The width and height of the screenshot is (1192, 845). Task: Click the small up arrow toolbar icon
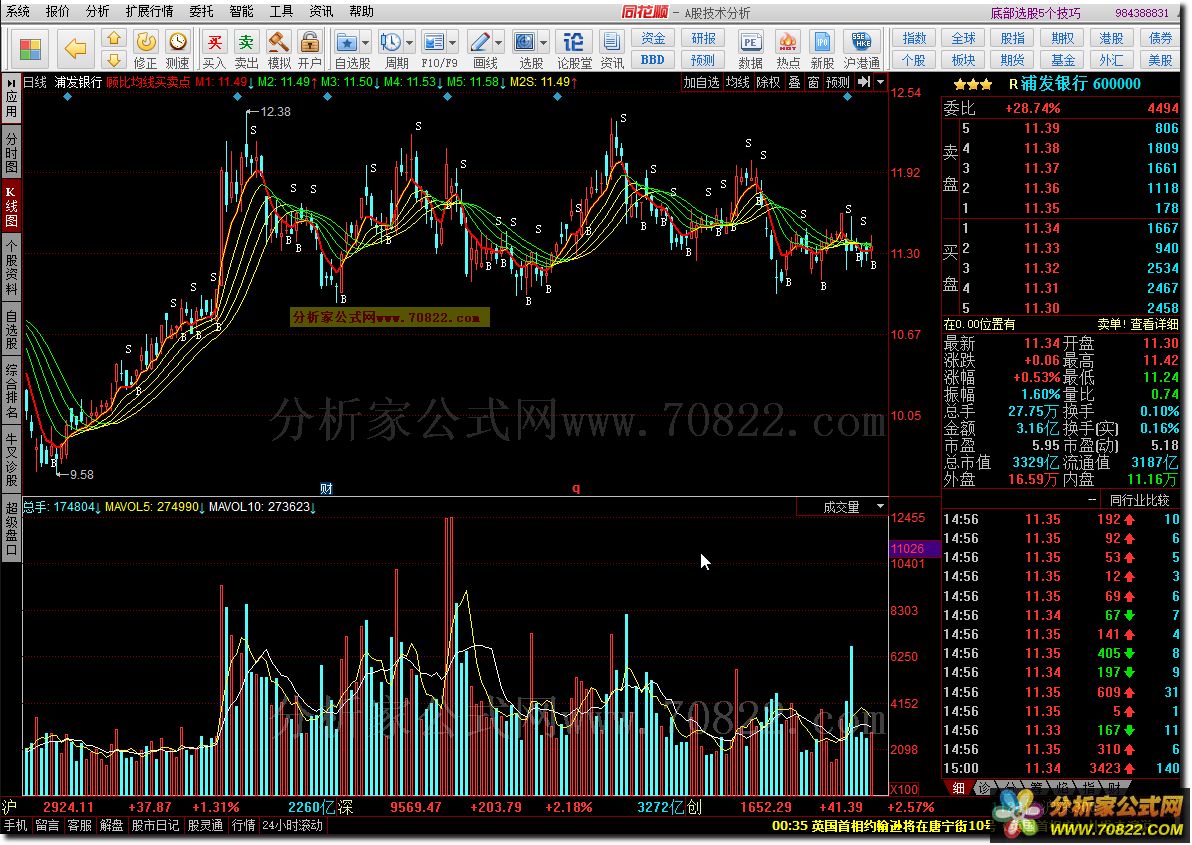tap(114, 38)
